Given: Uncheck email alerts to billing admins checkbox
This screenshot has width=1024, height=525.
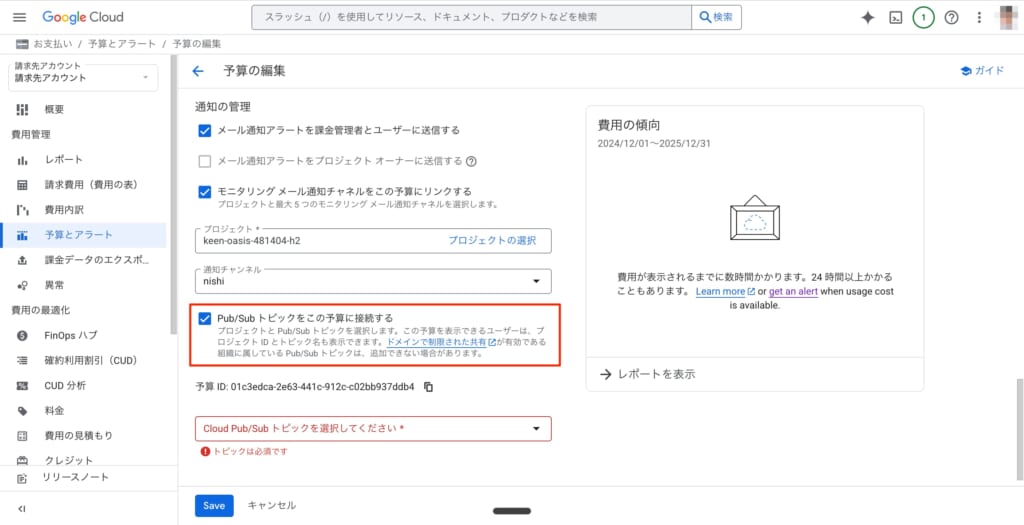Looking at the screenshot, I should pos(205,131).
